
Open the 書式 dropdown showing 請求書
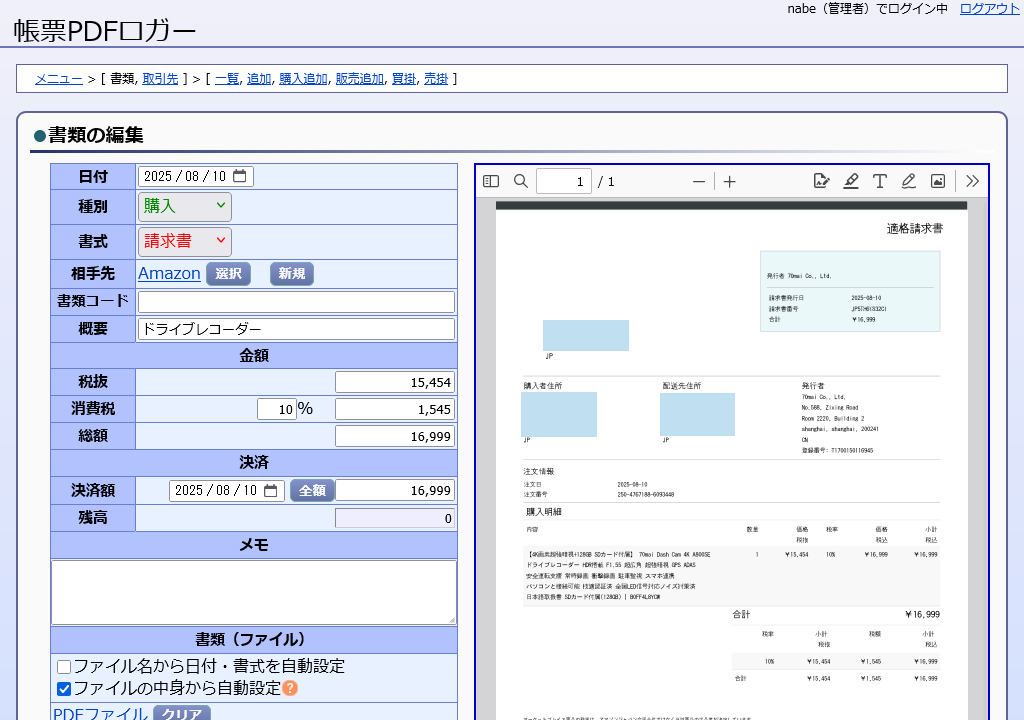184,241
